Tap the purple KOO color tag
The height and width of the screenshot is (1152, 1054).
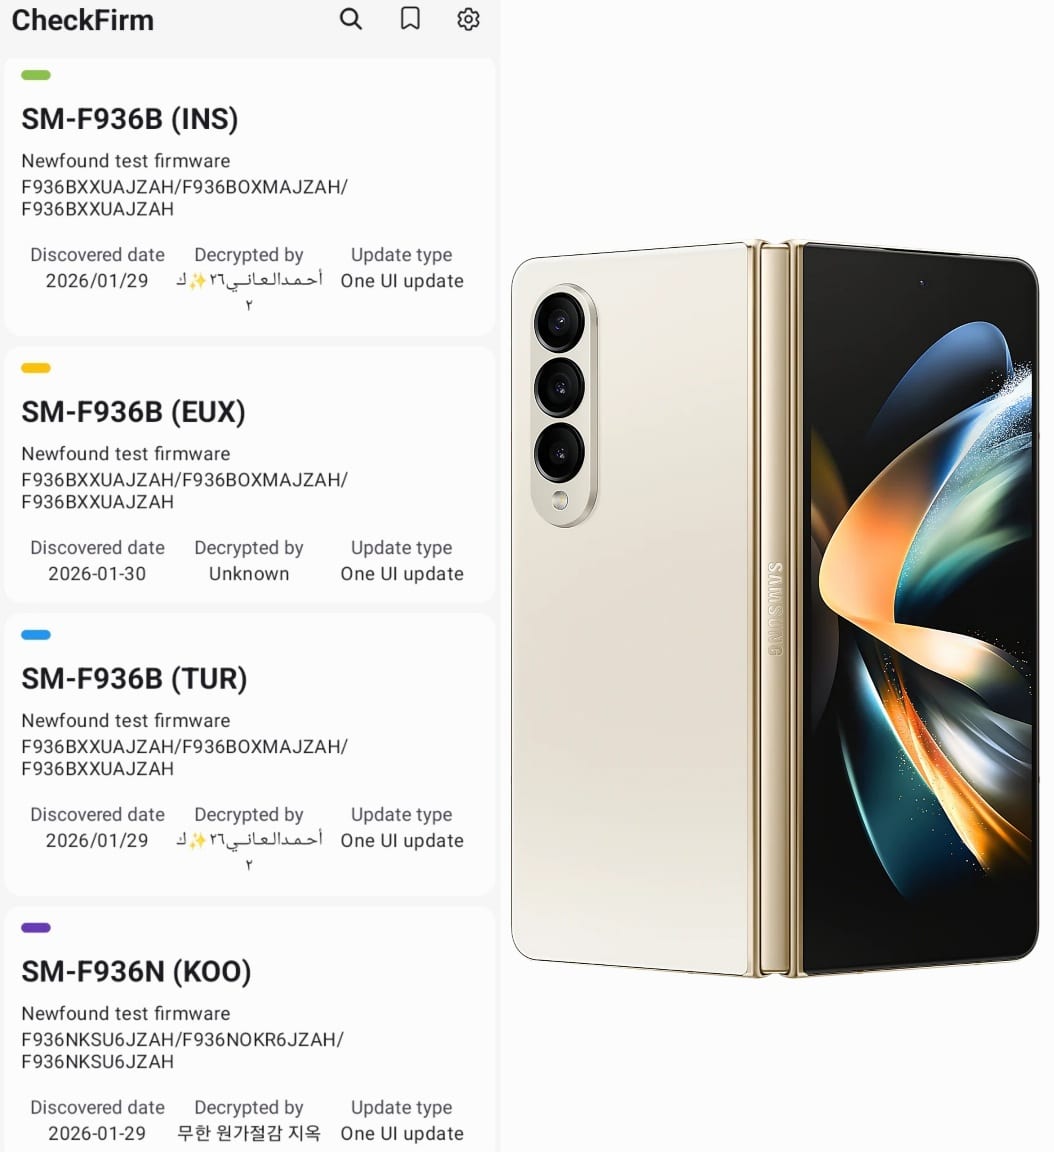tap(36, 927)
